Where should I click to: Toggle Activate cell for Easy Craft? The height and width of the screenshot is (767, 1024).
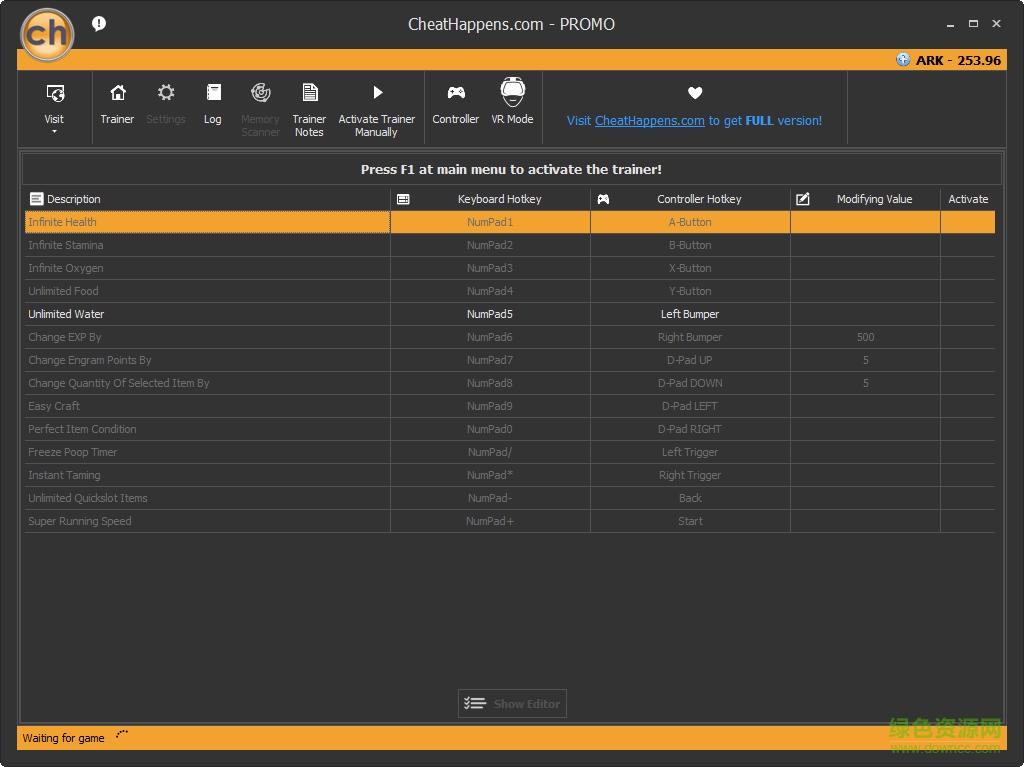point(967,406)
